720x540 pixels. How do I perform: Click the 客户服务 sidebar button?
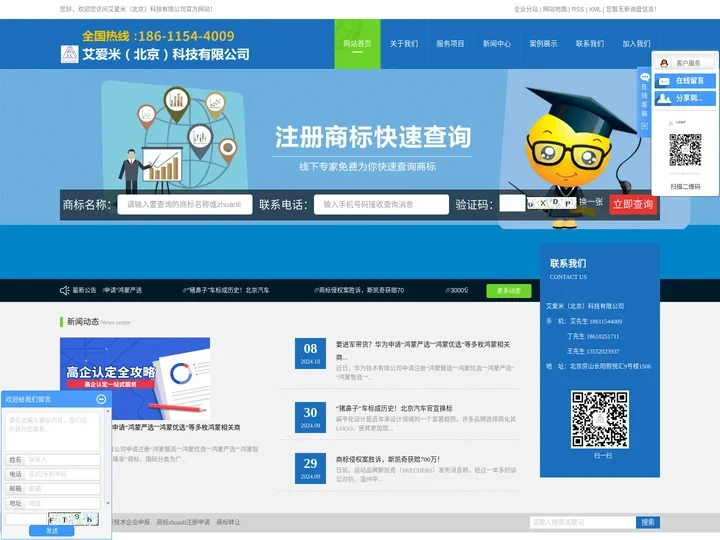click(x=685, y=63)
